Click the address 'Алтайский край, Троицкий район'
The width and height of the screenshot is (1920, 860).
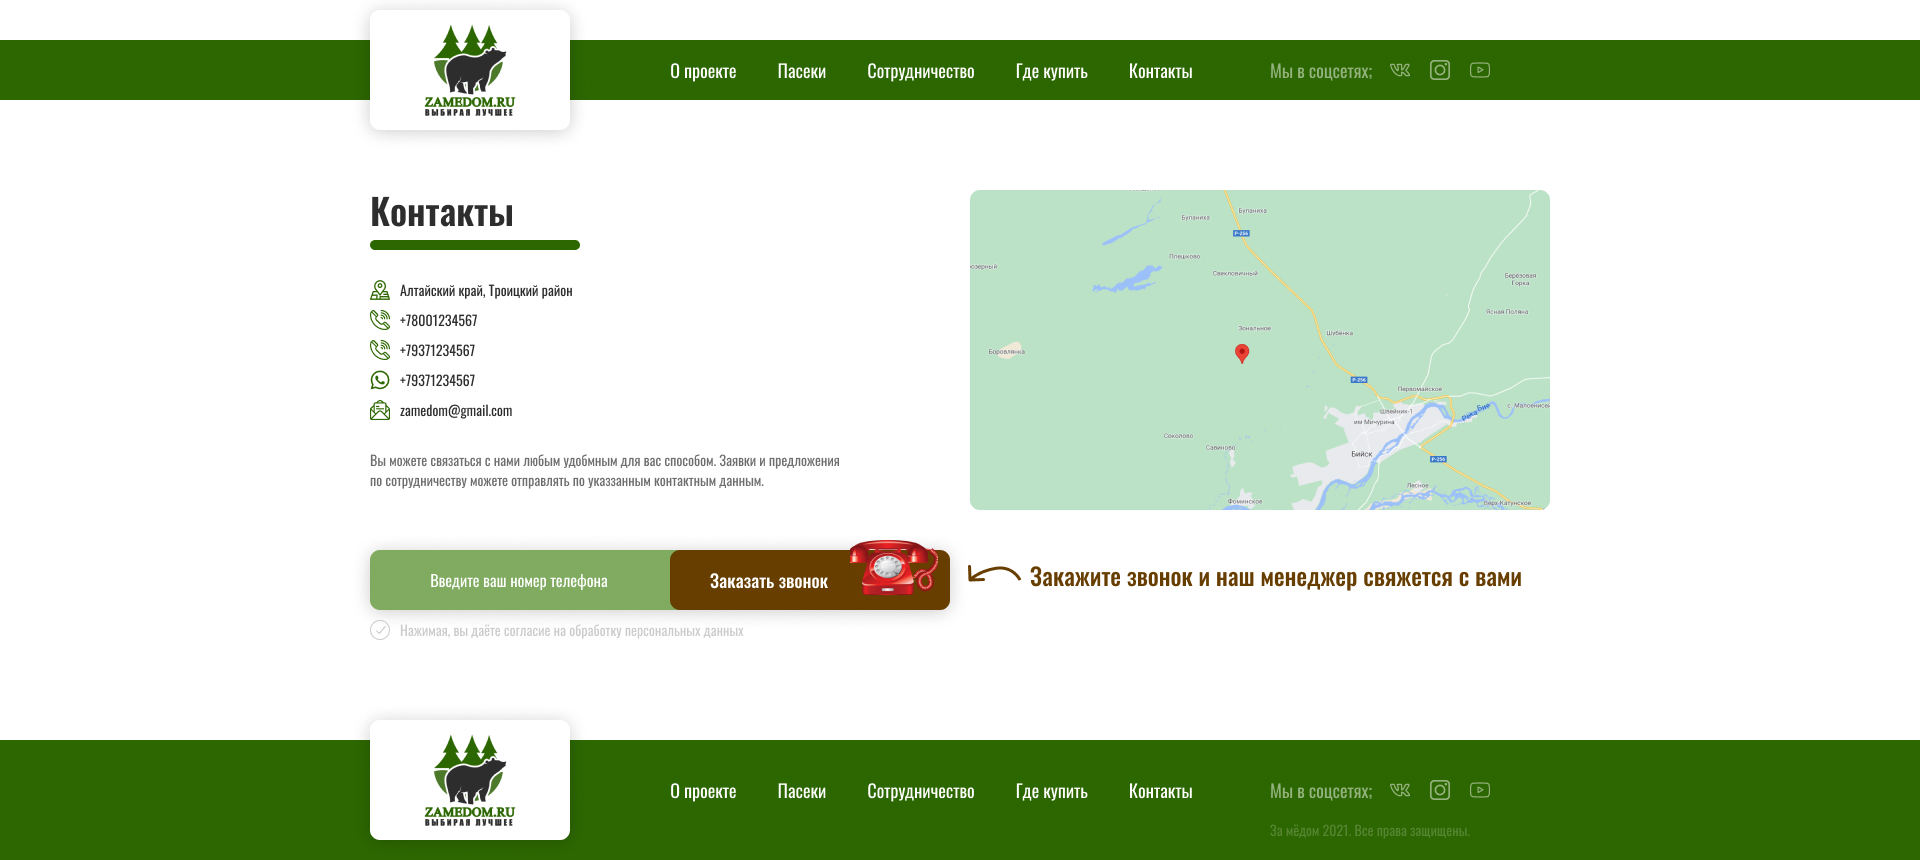pyautogui.click(x=486, y=291)
